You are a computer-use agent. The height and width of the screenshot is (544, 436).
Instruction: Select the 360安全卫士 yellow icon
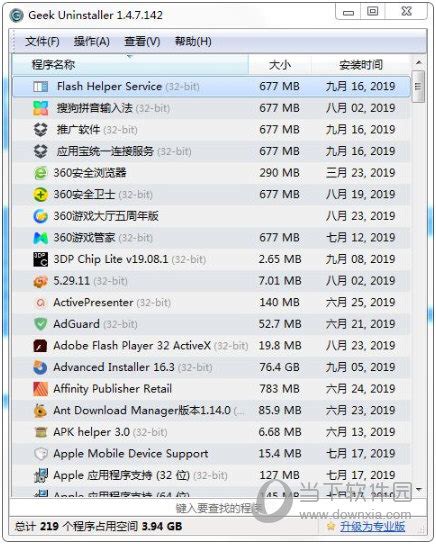(40, 194)
